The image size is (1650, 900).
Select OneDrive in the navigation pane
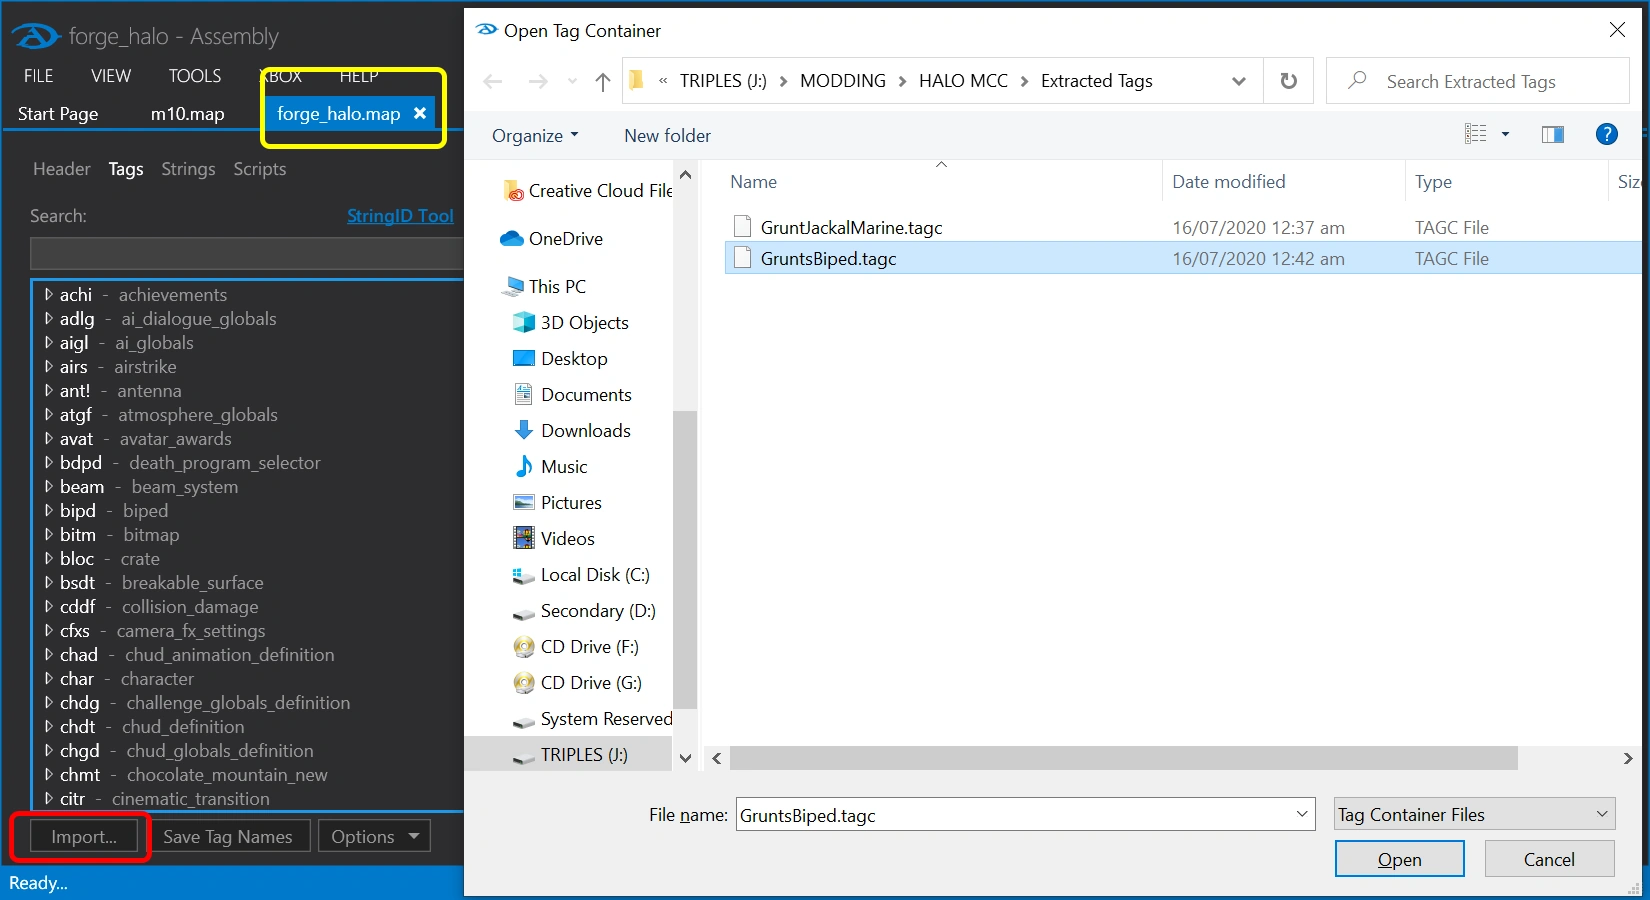click(551, 238)
